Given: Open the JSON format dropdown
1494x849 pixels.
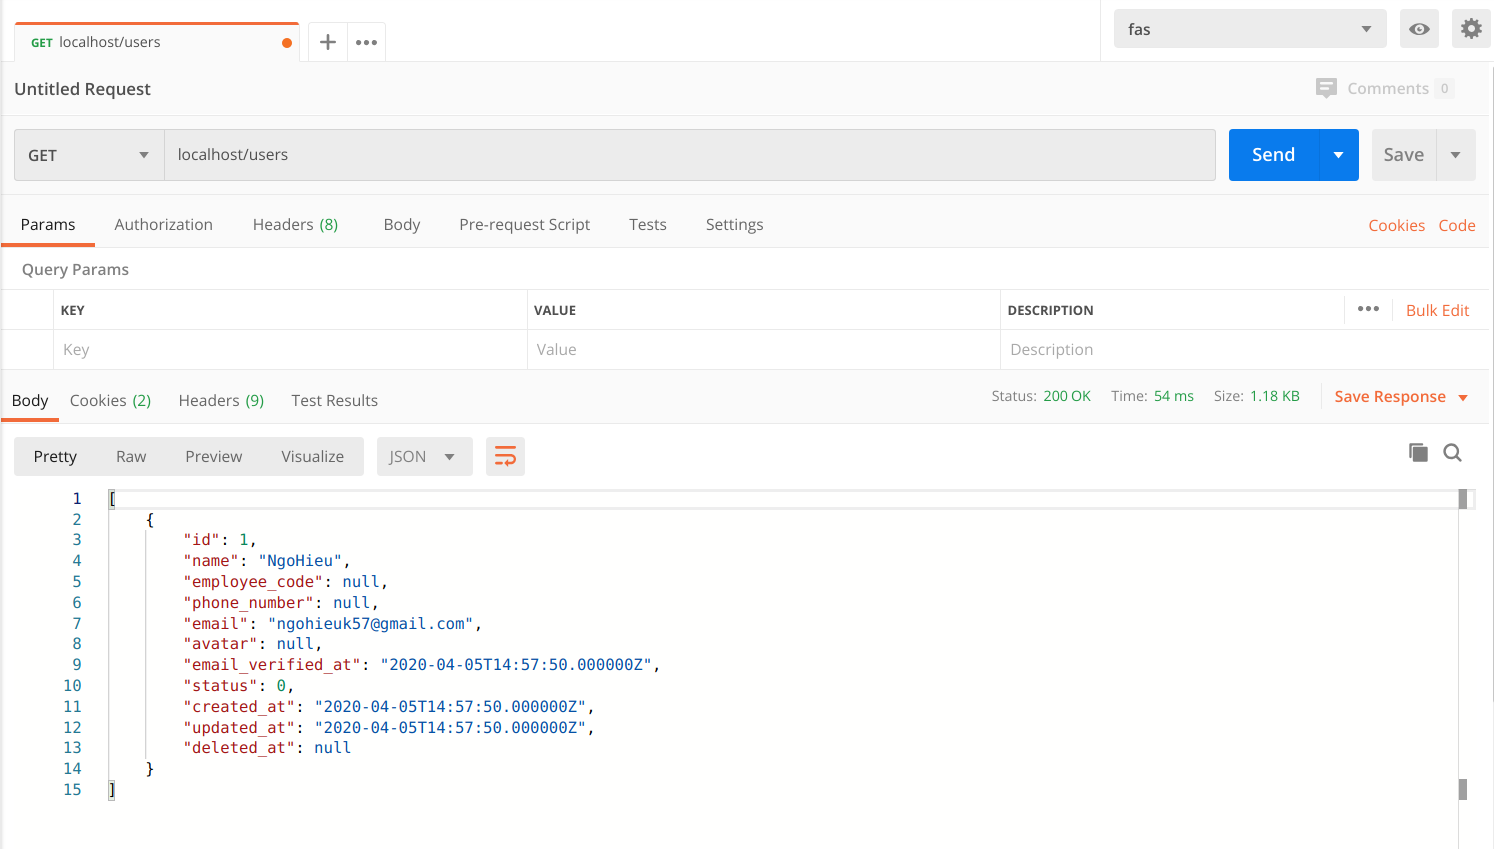Looking at the screenshot, I should [x=423, y=457].
